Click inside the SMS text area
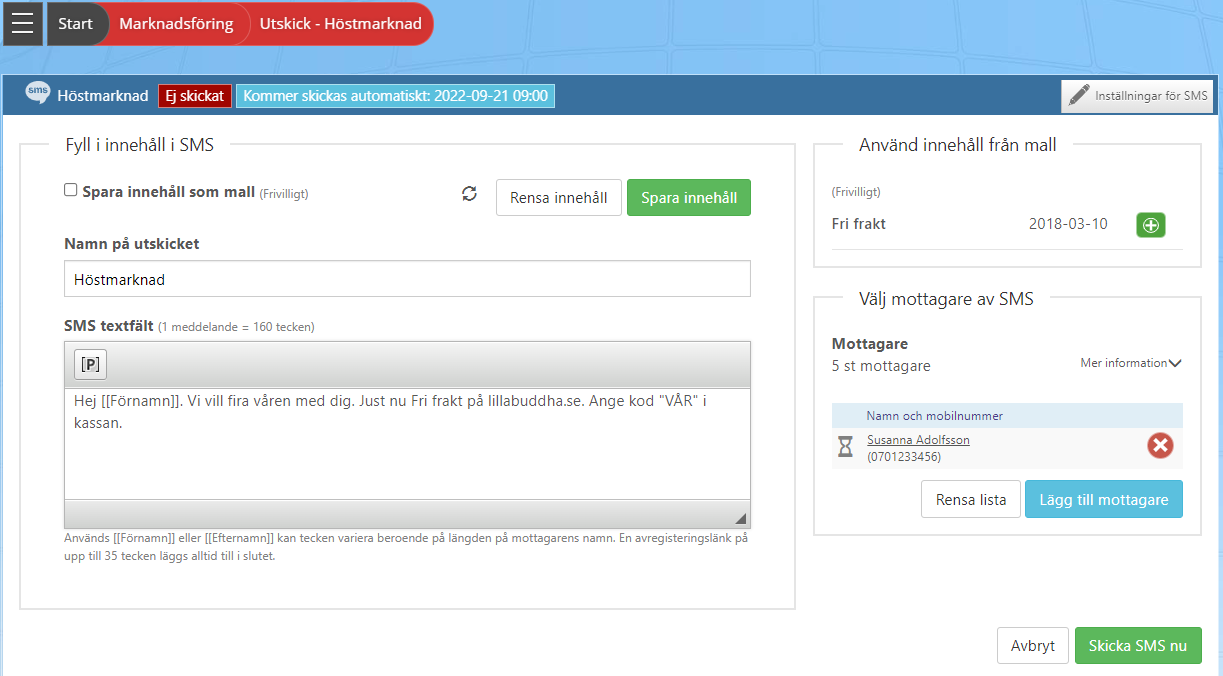Screen dimensions: 1223x676 tap(407, 443)
